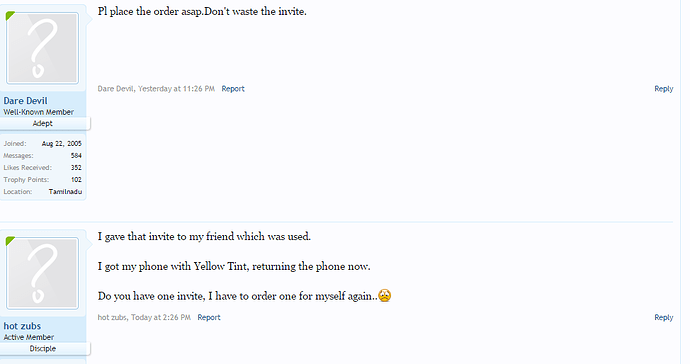Open Dare Devil's avatar placeholder image
The height and width of the screenshot is (364, 690).
point(42,48)
